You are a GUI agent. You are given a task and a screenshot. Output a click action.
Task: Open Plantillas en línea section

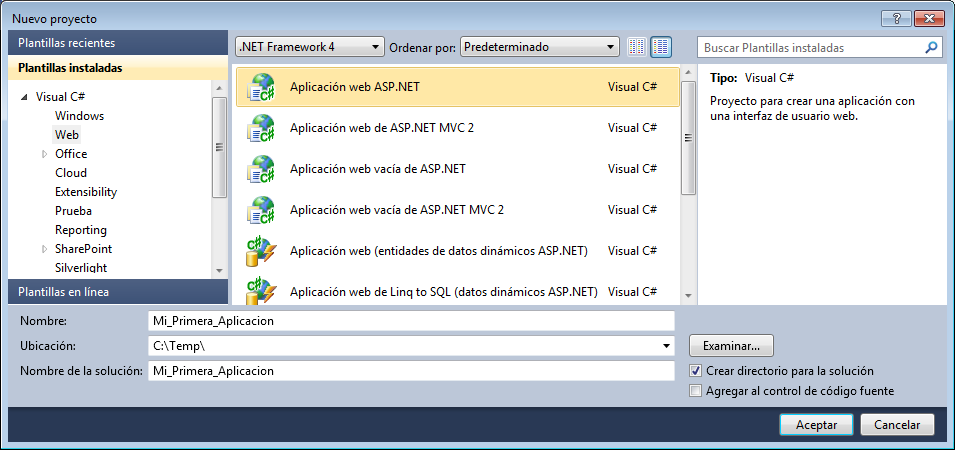tap(118, 292)
